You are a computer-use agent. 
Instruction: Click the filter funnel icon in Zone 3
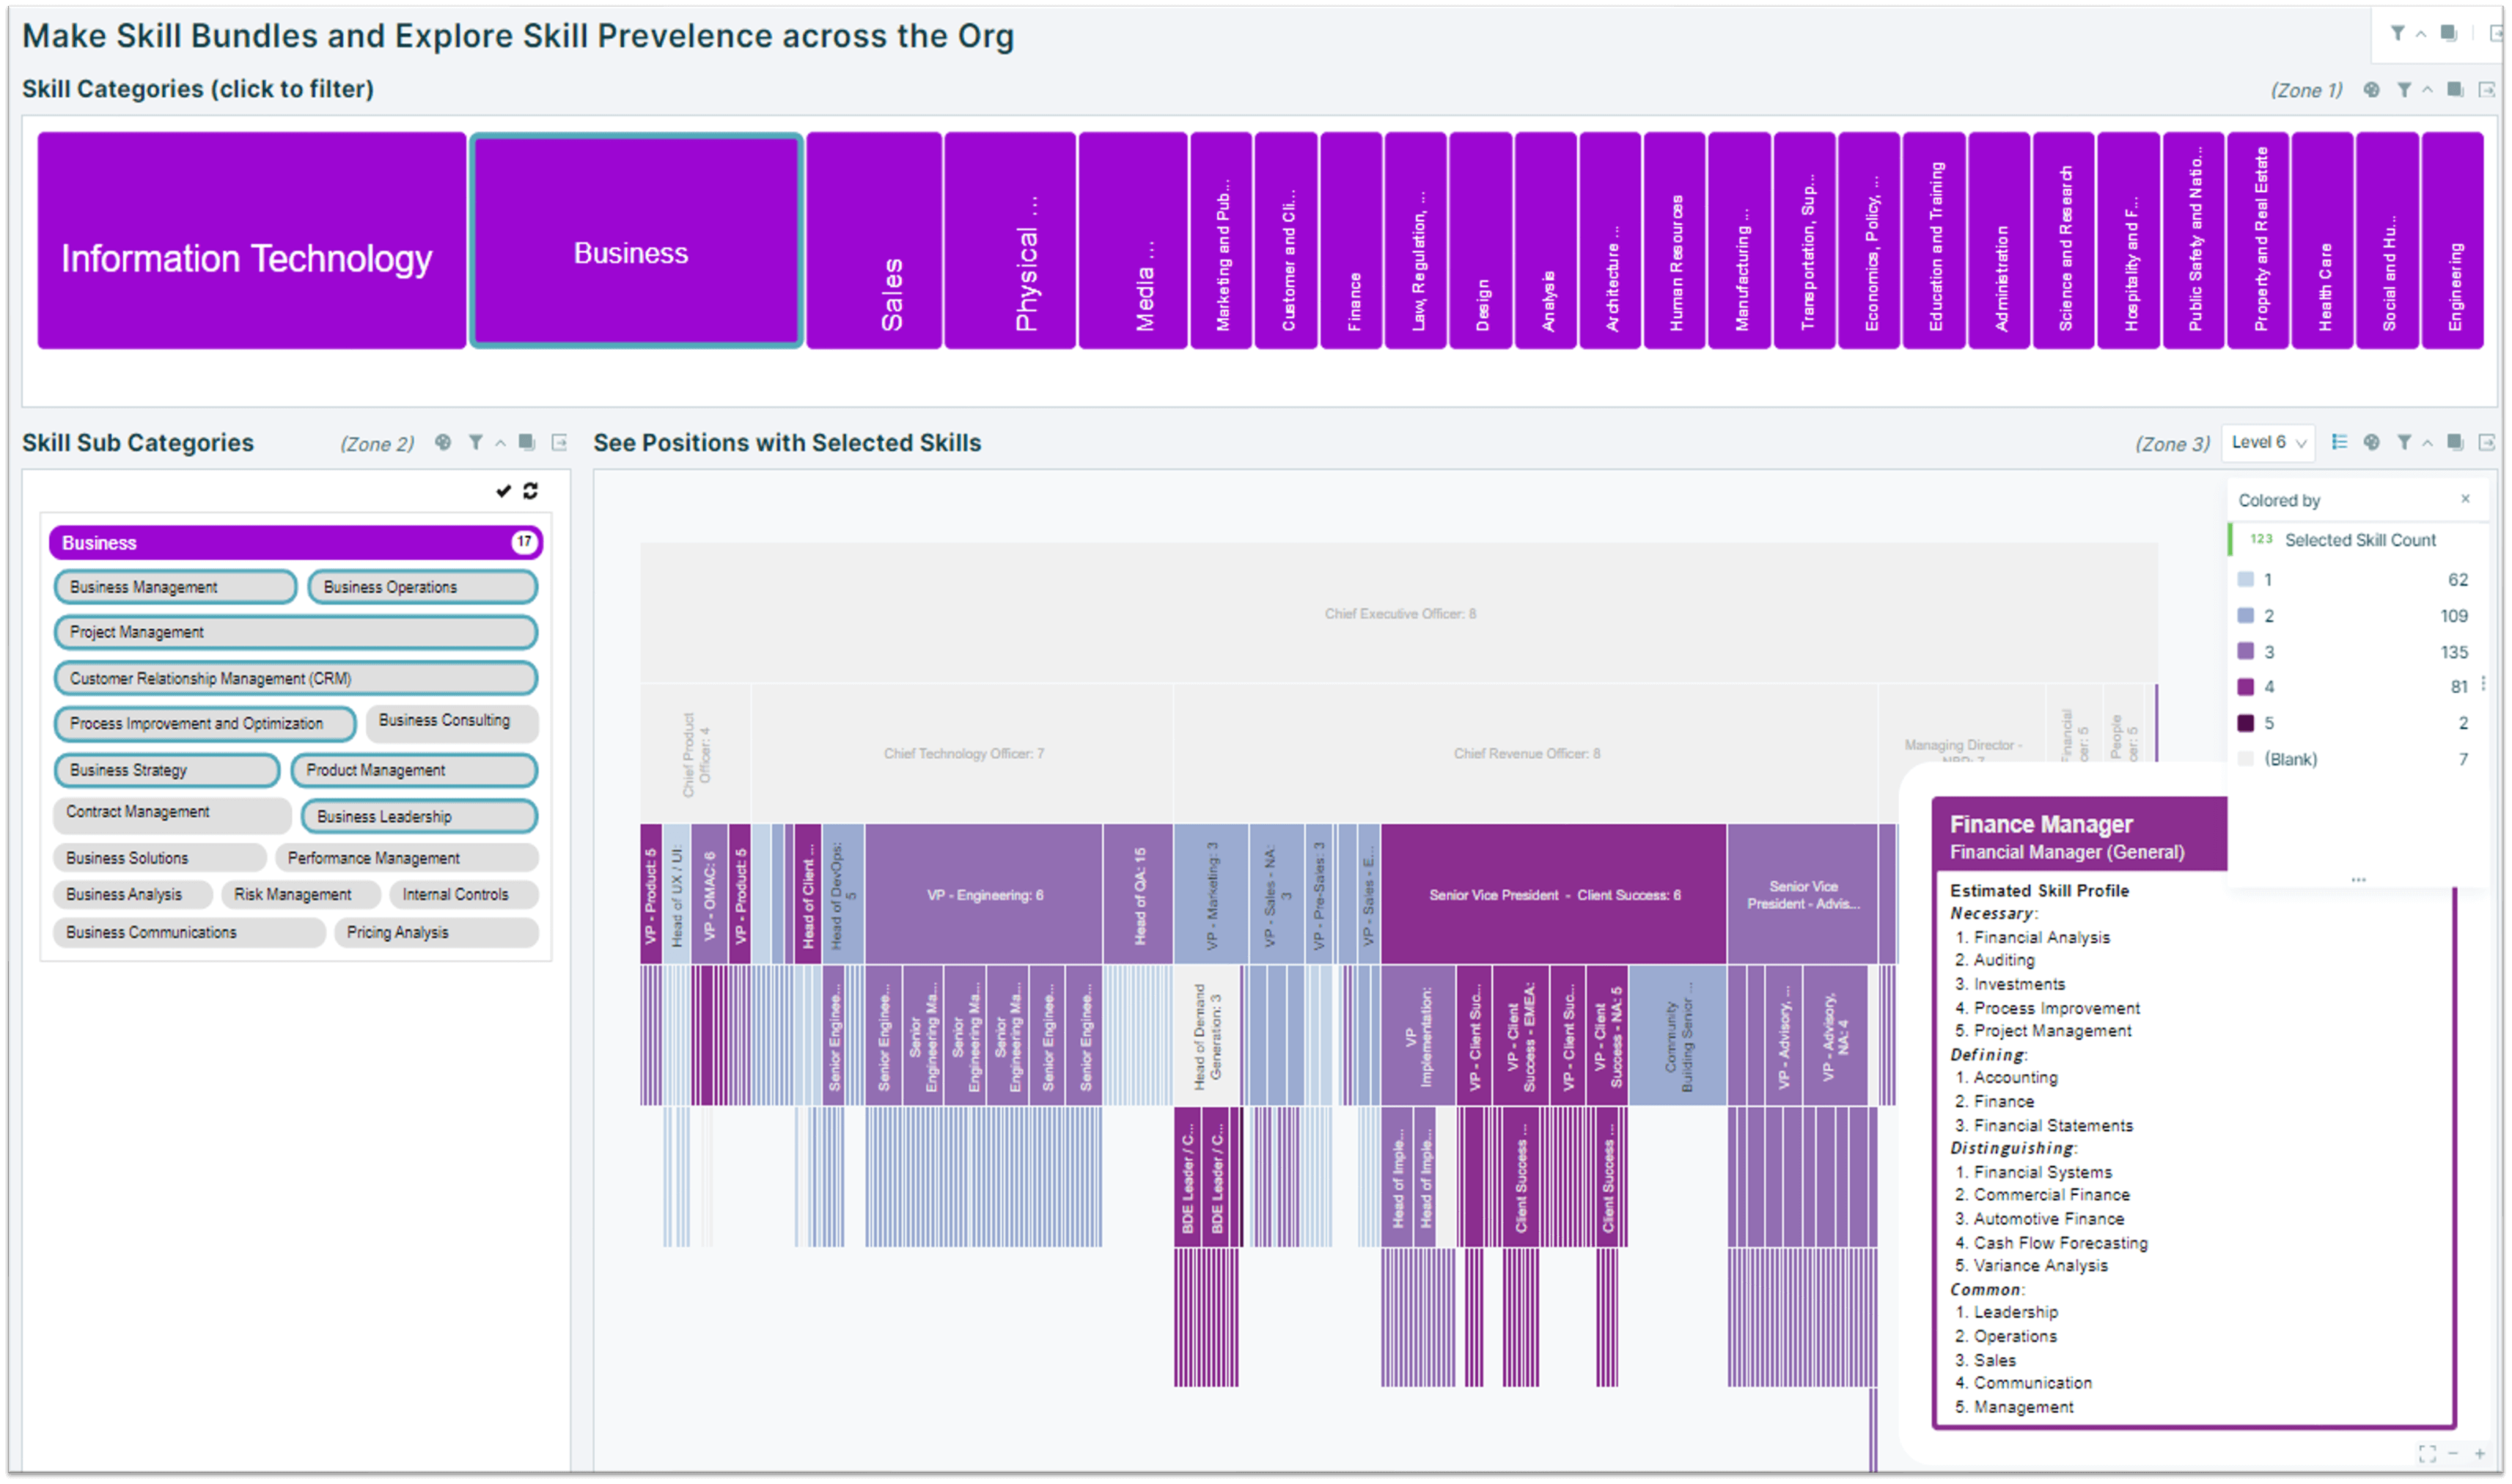[2404, 442]
